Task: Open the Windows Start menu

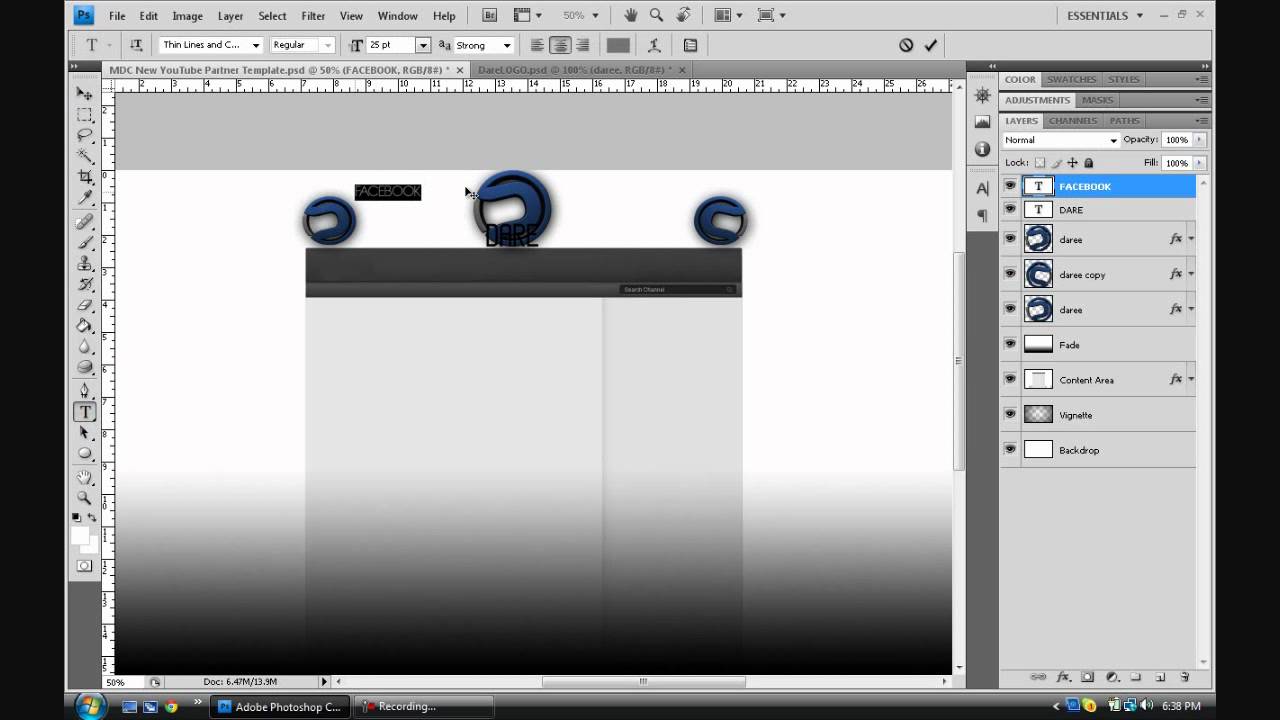Action: point(89,706)
